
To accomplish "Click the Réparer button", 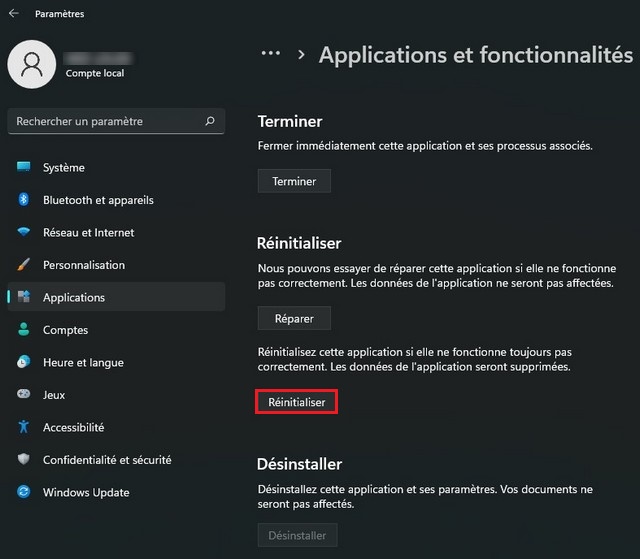I will click(294, 319).
